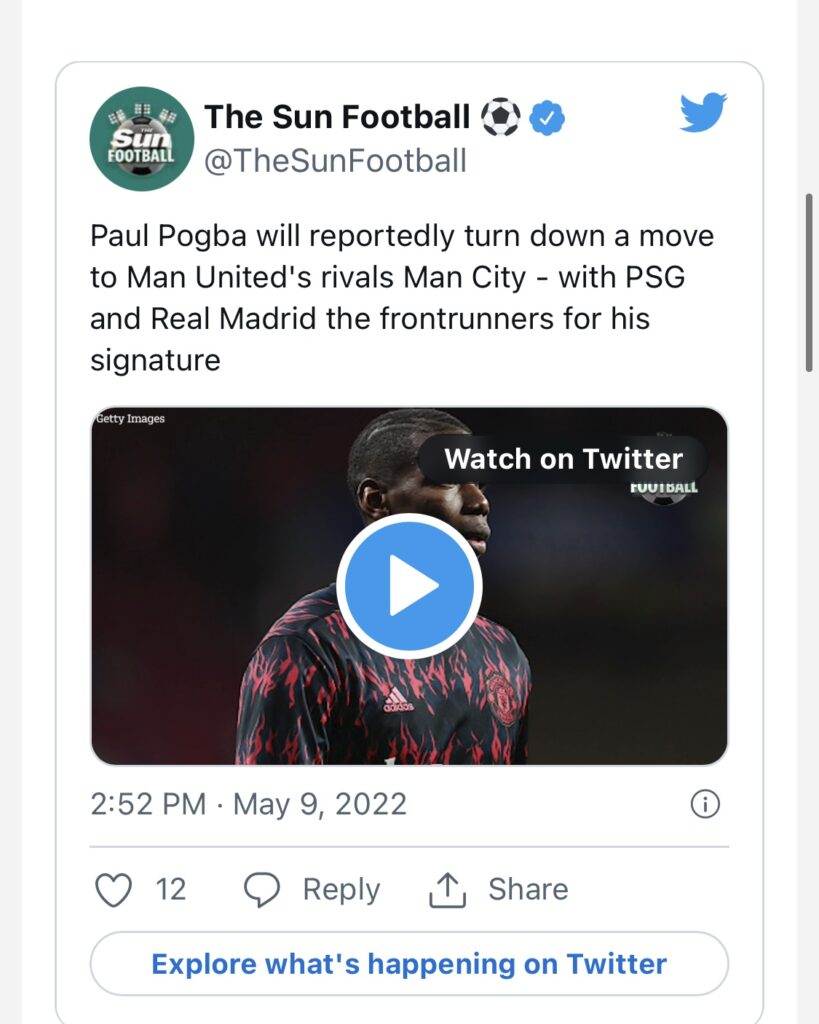Click the tweet text about Paul Pogba
819x1024 pixels.
pos(402,298)
